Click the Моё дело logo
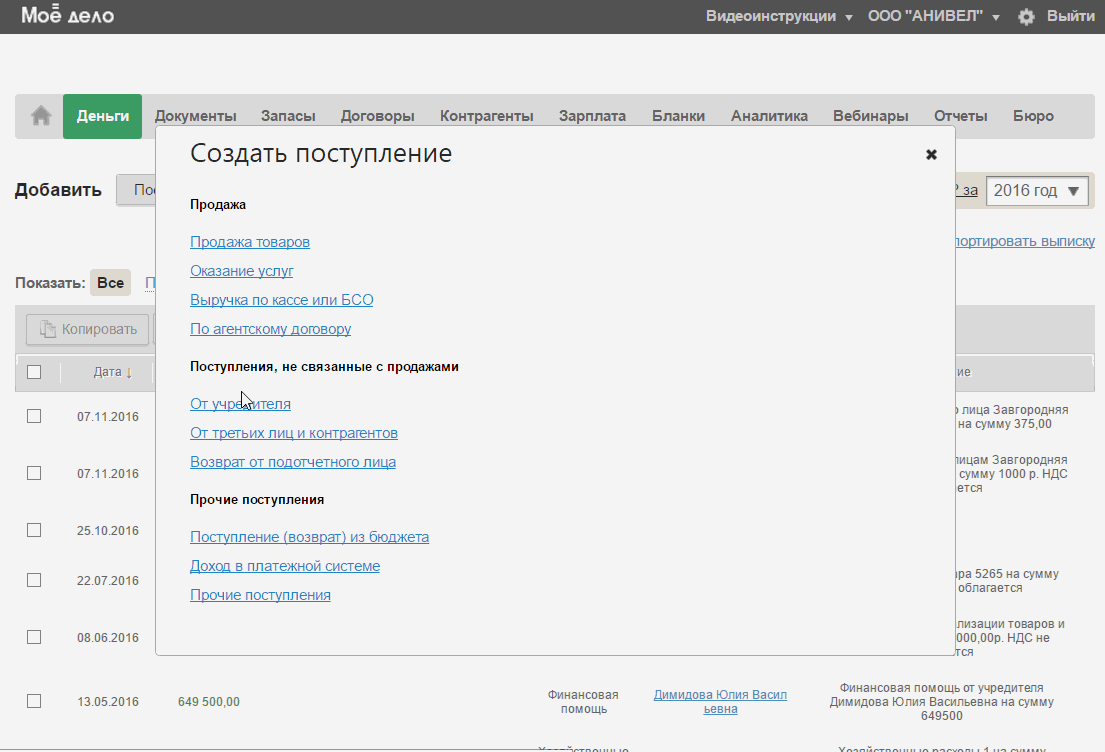The image size is (1105, 752). point(68,16)
